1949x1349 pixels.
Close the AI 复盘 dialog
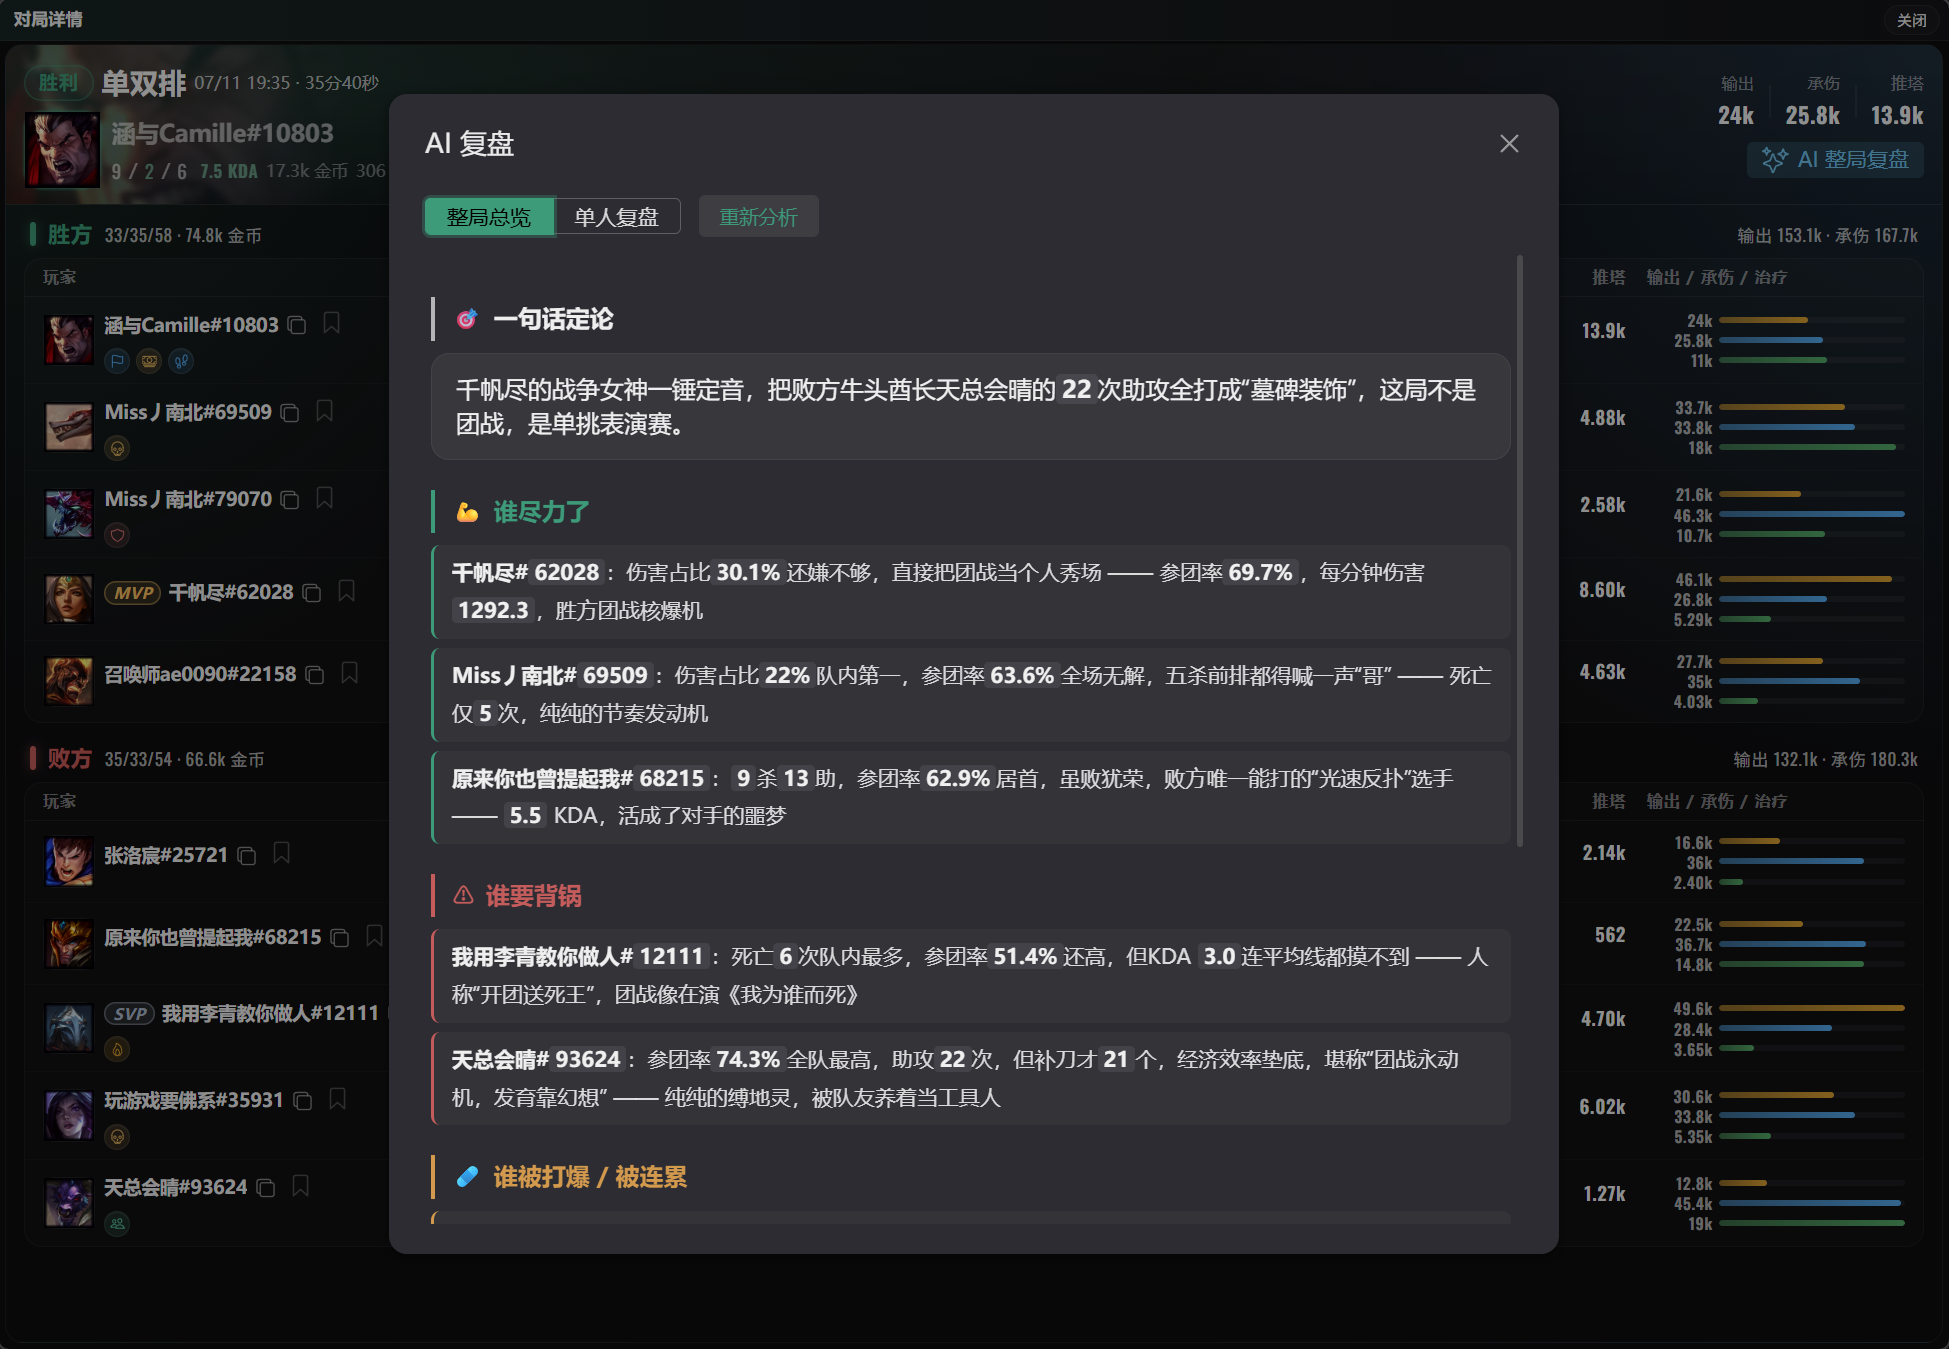point(1509,144)
